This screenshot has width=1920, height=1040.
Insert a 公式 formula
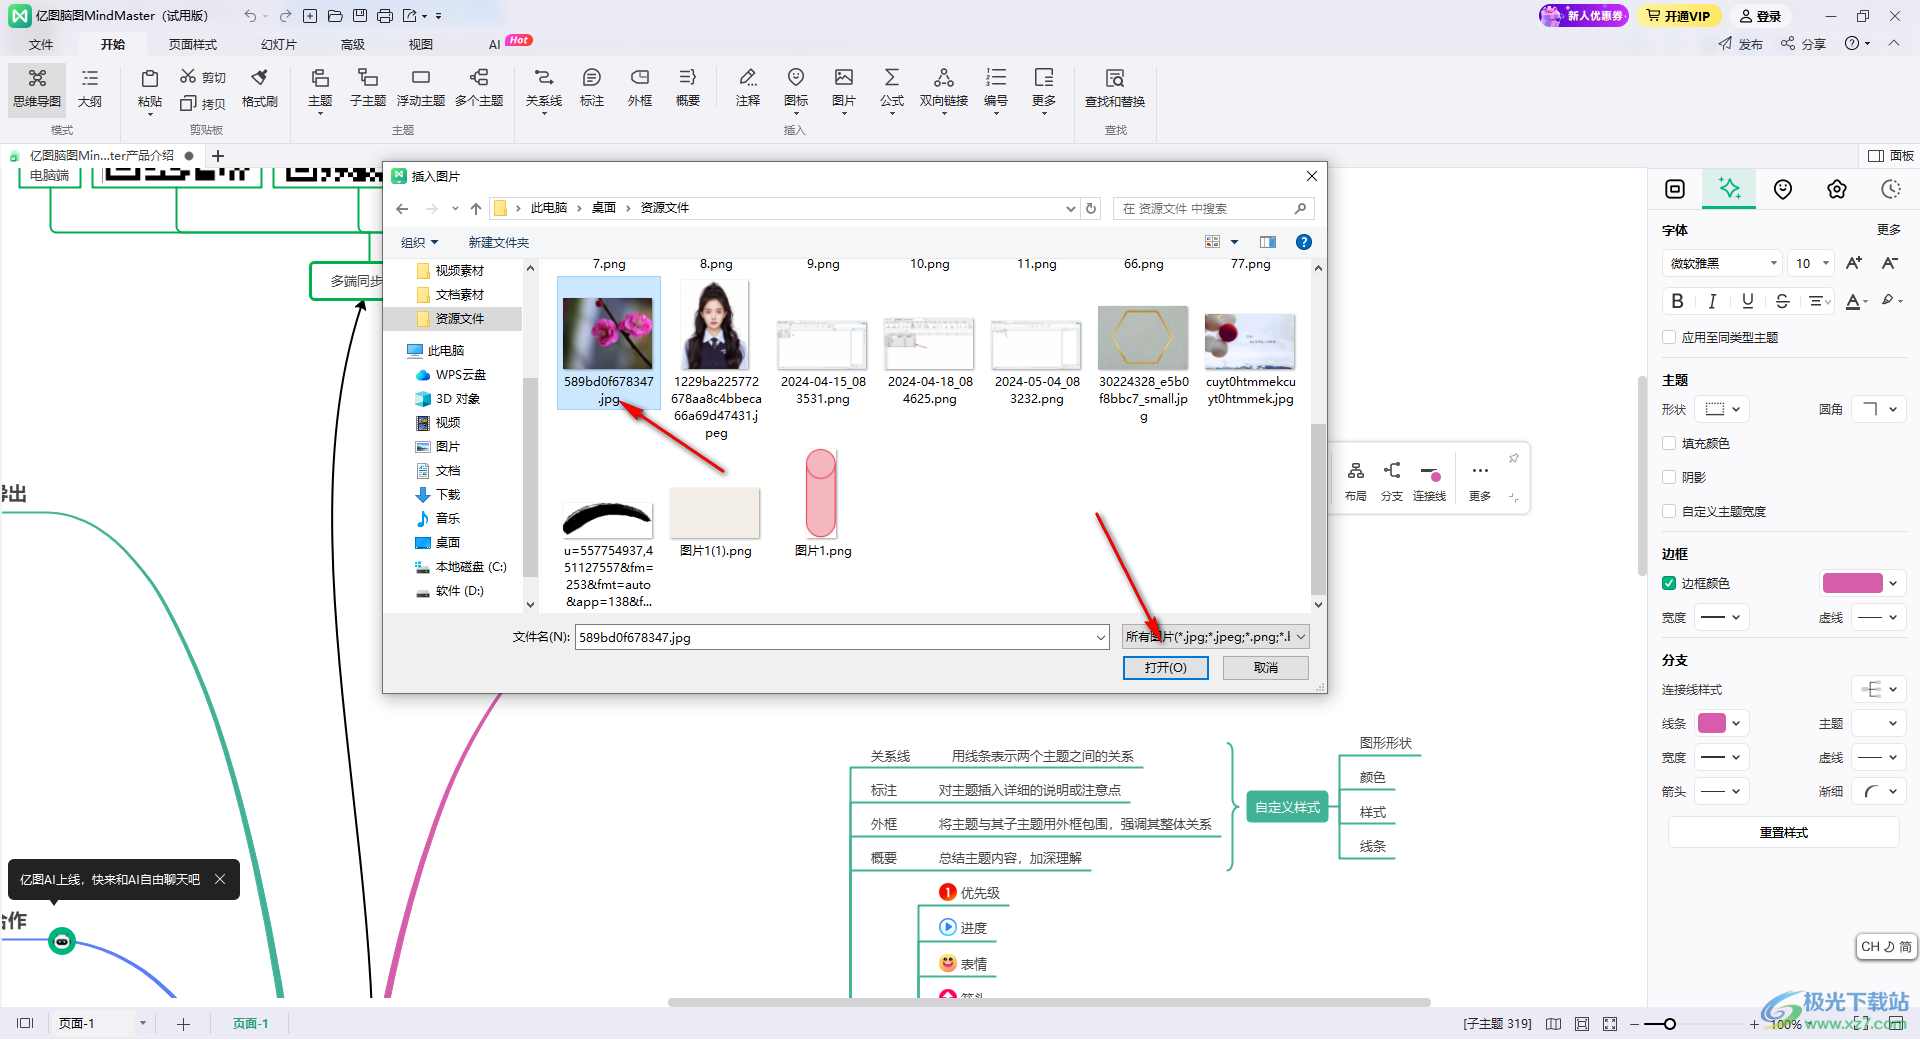892,88
